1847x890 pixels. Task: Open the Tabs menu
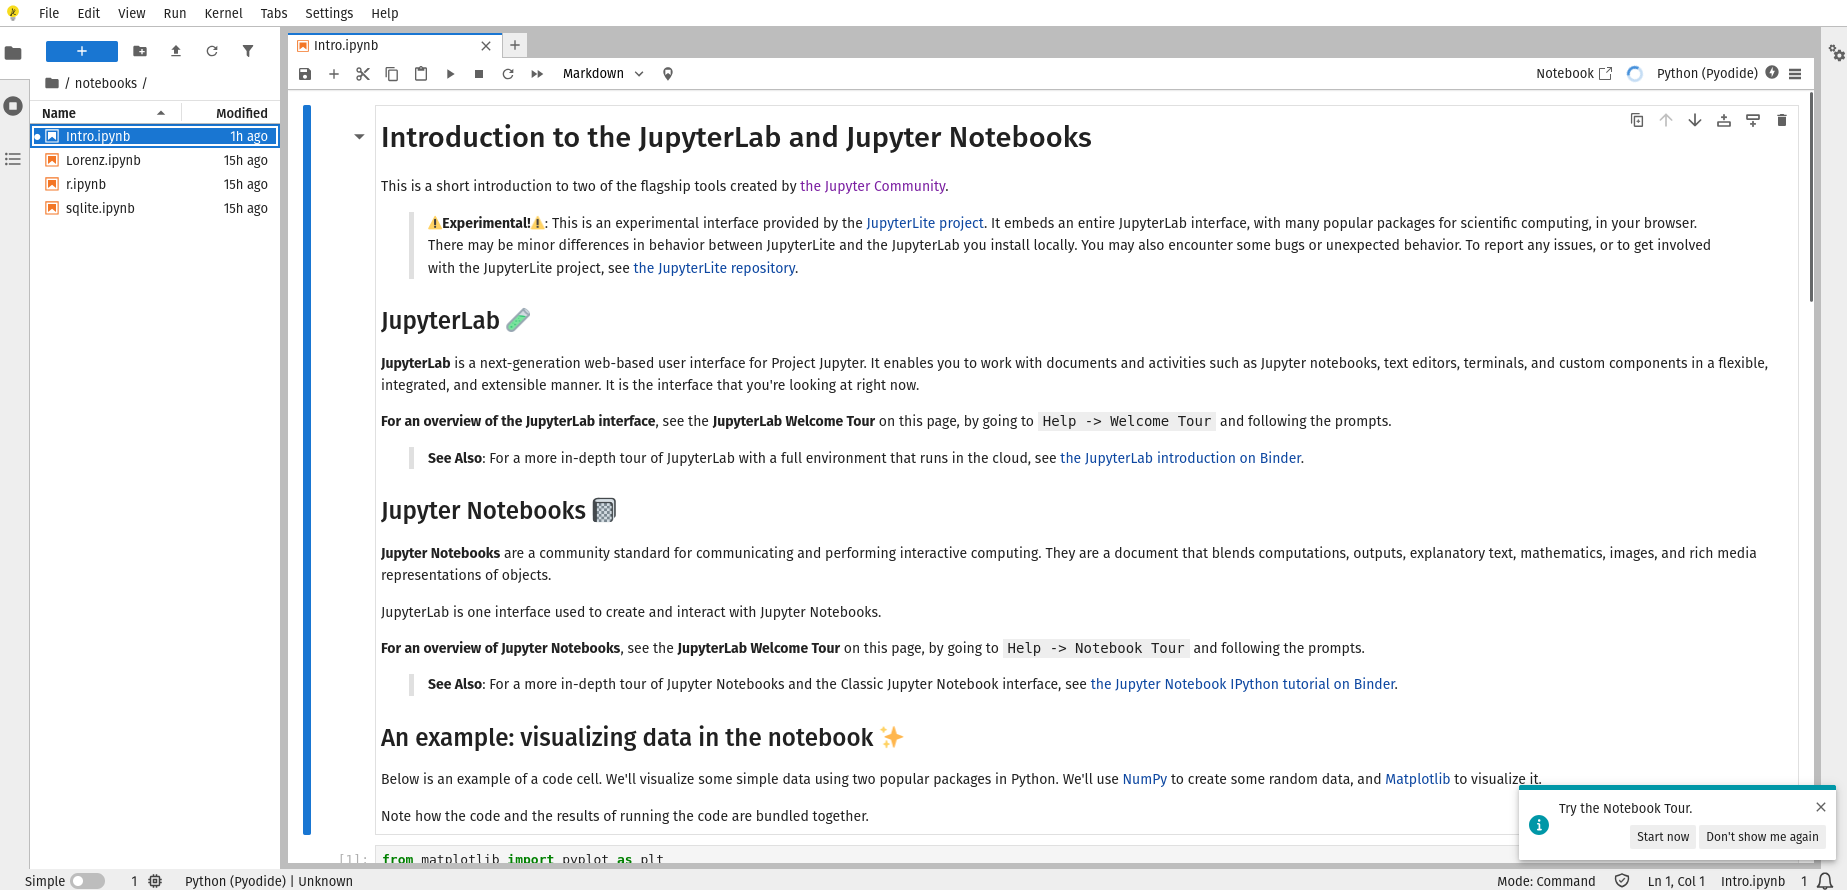pyautogui.click(x=274, y=13)
